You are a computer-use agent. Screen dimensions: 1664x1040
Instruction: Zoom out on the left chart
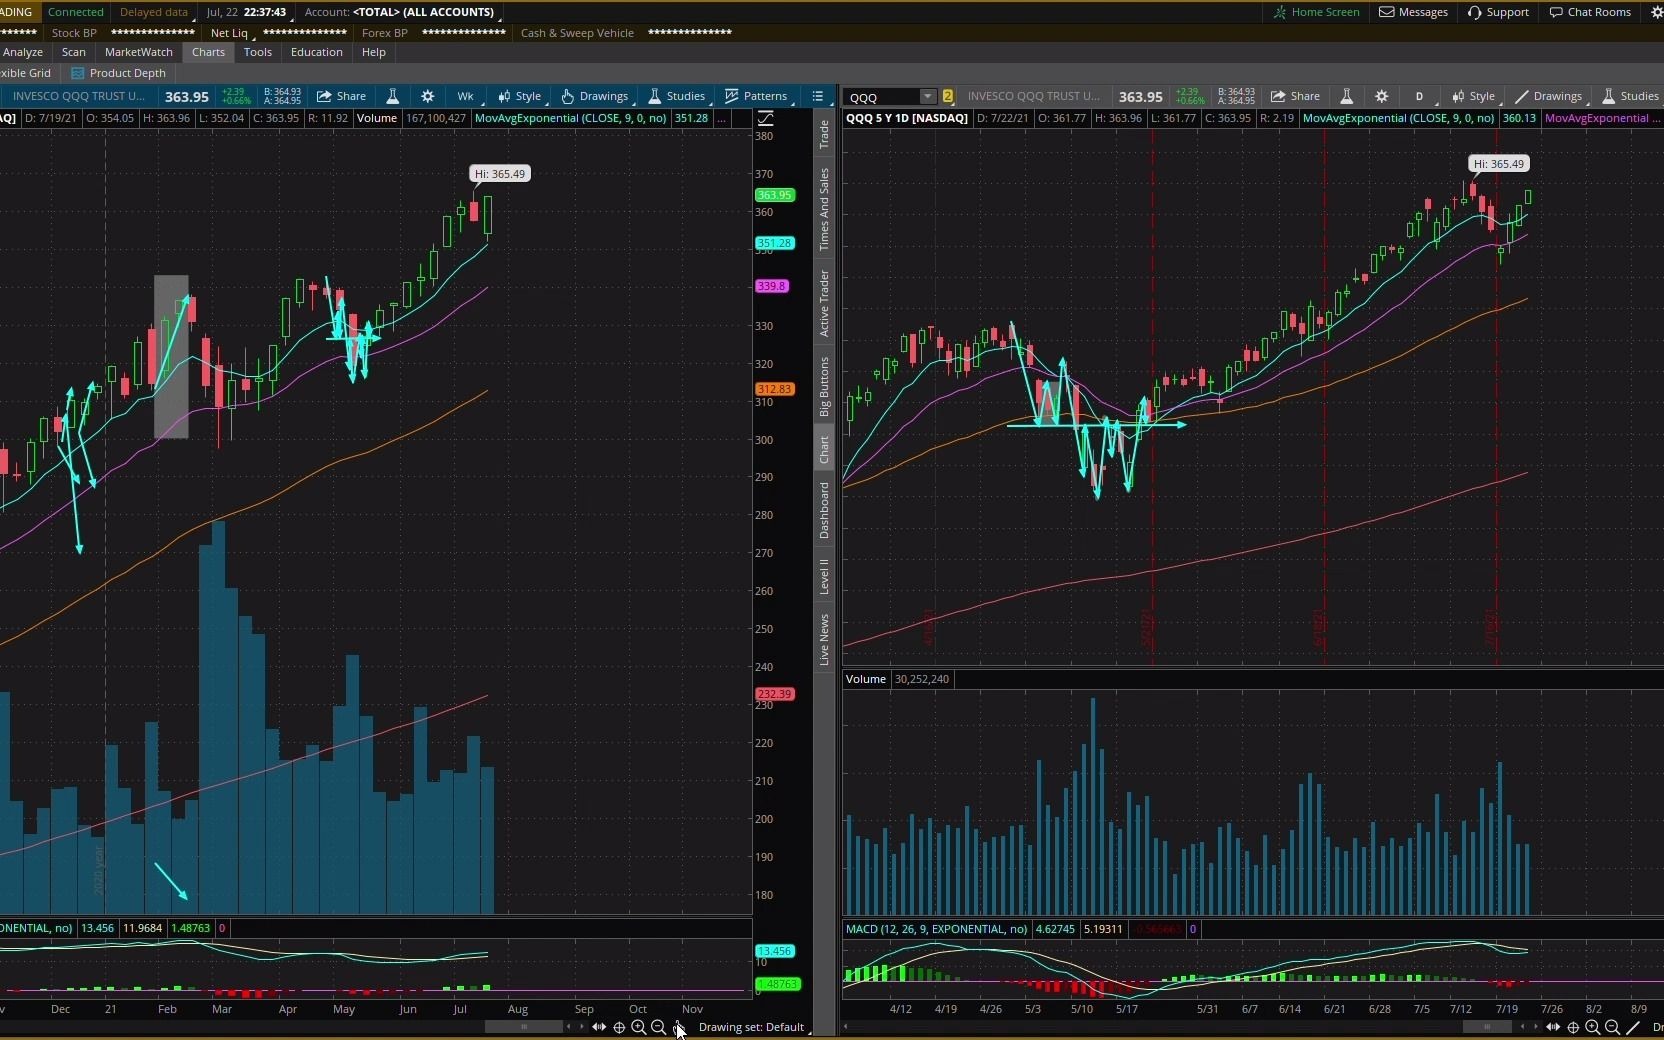(658, 1027)
